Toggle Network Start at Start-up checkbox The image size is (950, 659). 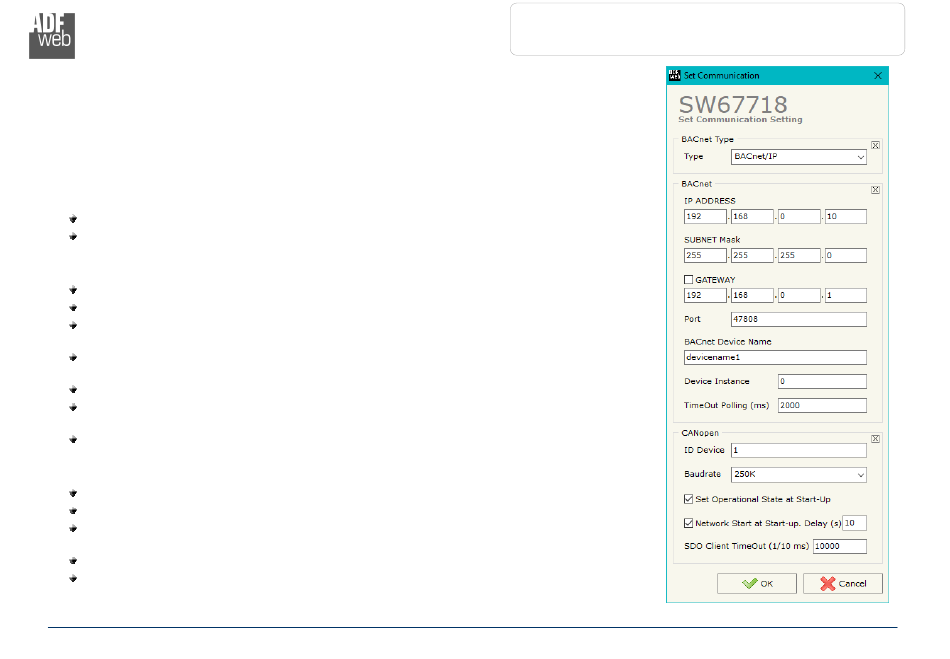[x=688, y=523]
